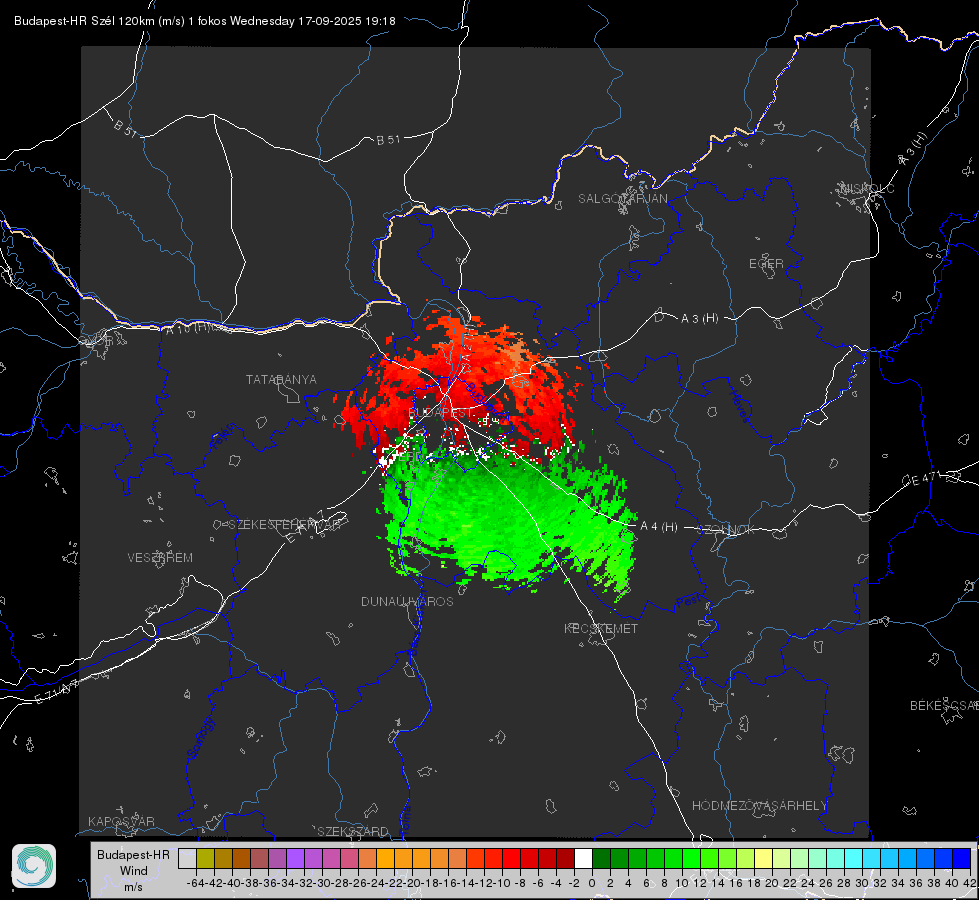Click the HÓDMEZŐVÁSÁRHELY city label
This screenshot has width=979, height=900.
(759, 806)
